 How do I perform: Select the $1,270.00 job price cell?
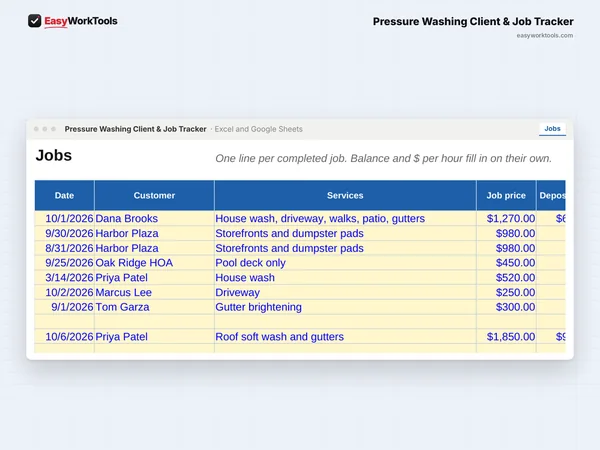point(506,218)
